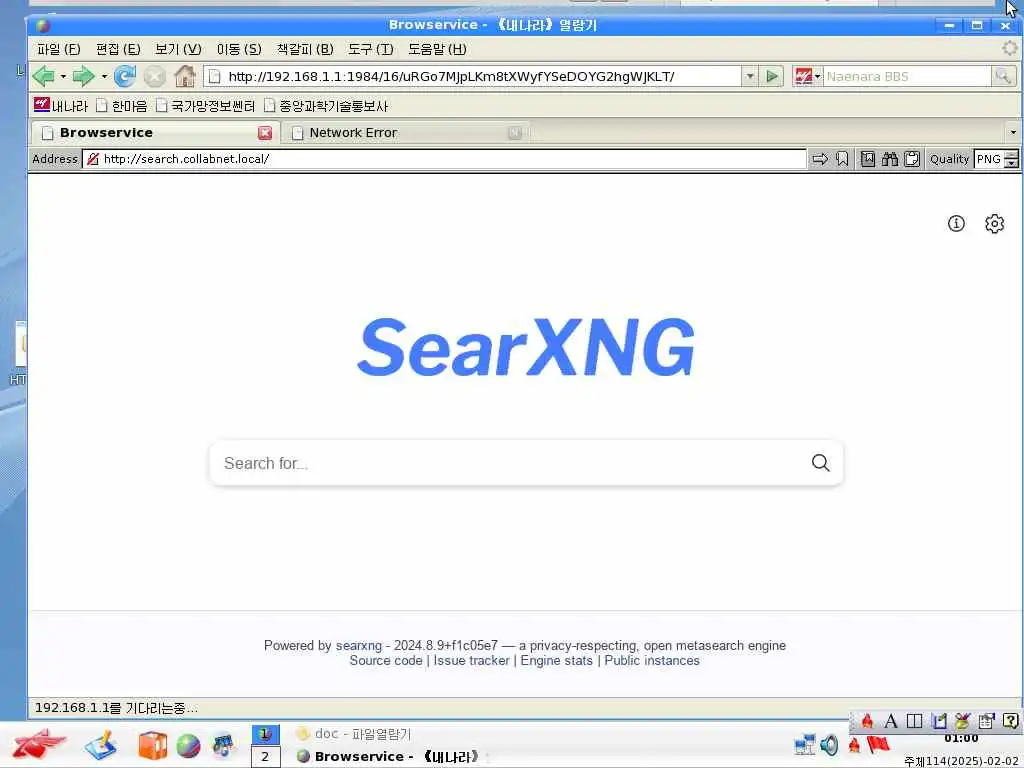
Task: Click the letter A input method icon
Action: [x=891, y=721]
